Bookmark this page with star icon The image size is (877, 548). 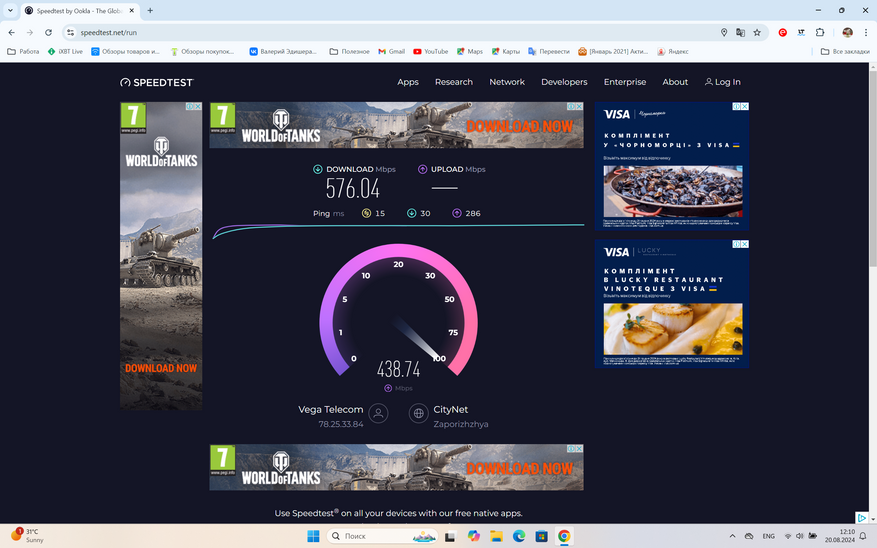757,32
